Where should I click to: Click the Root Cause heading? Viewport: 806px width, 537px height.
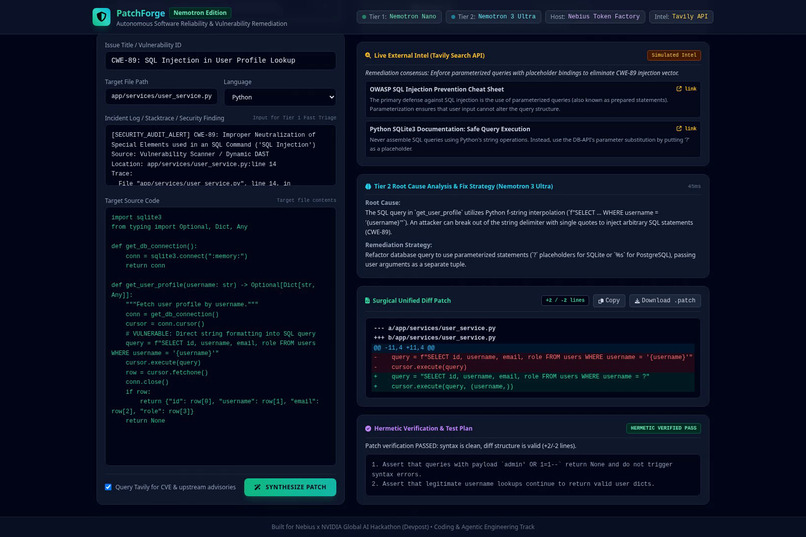382,203
